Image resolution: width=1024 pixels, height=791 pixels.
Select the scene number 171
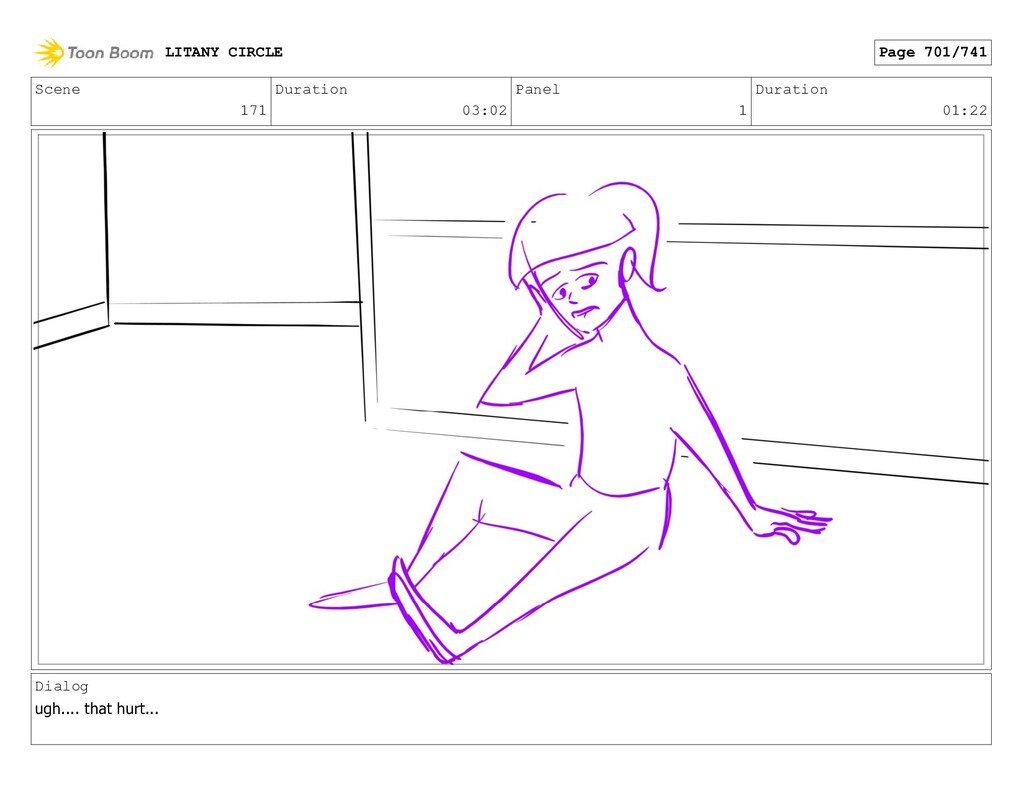[253, 110]
